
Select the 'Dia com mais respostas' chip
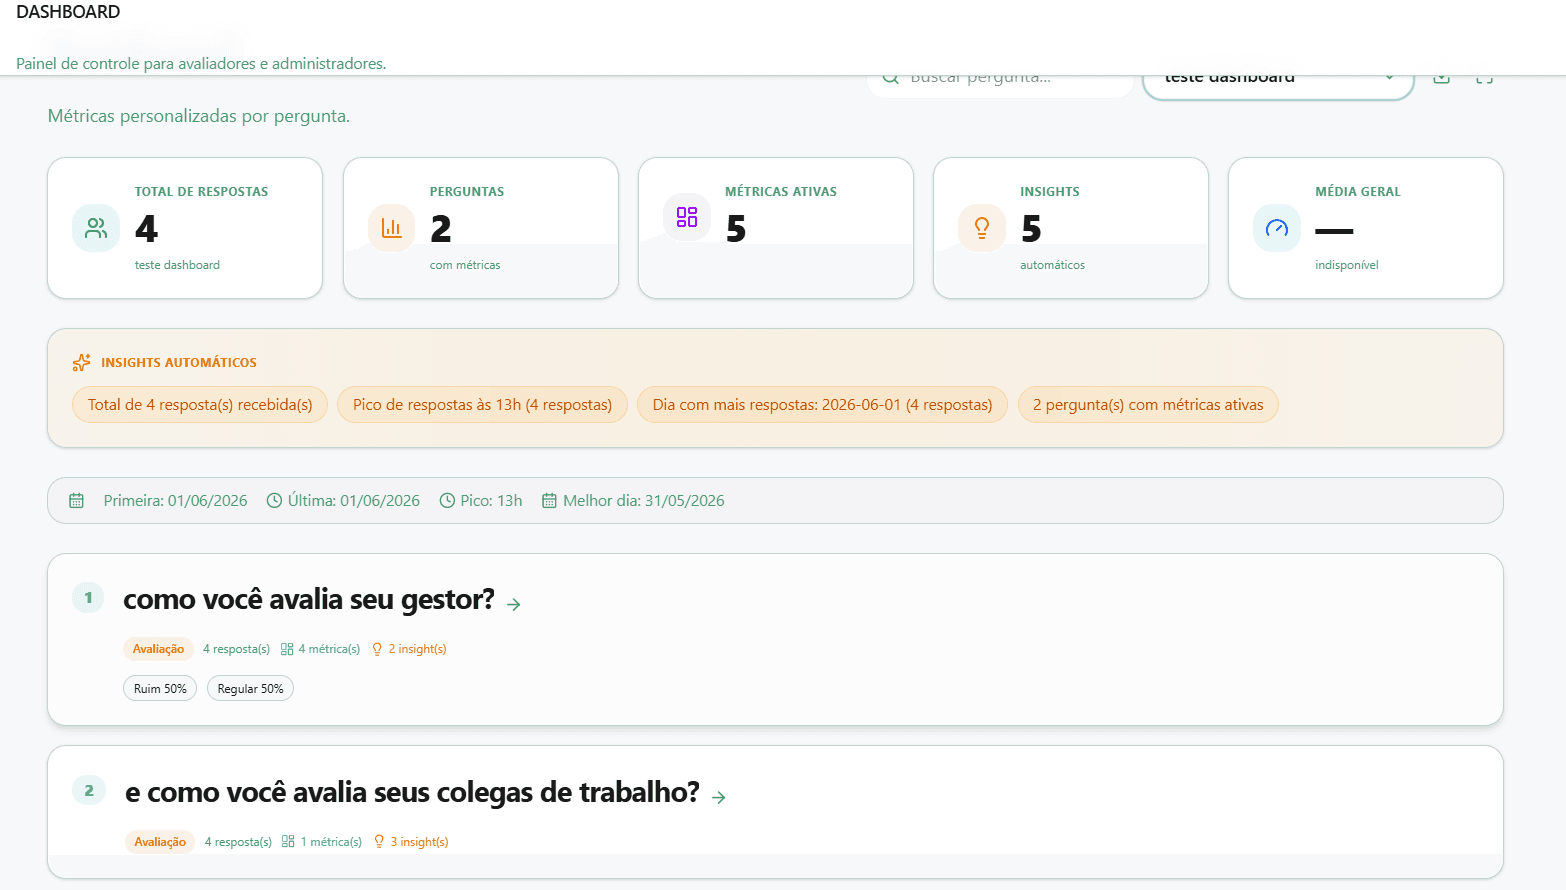822,404
